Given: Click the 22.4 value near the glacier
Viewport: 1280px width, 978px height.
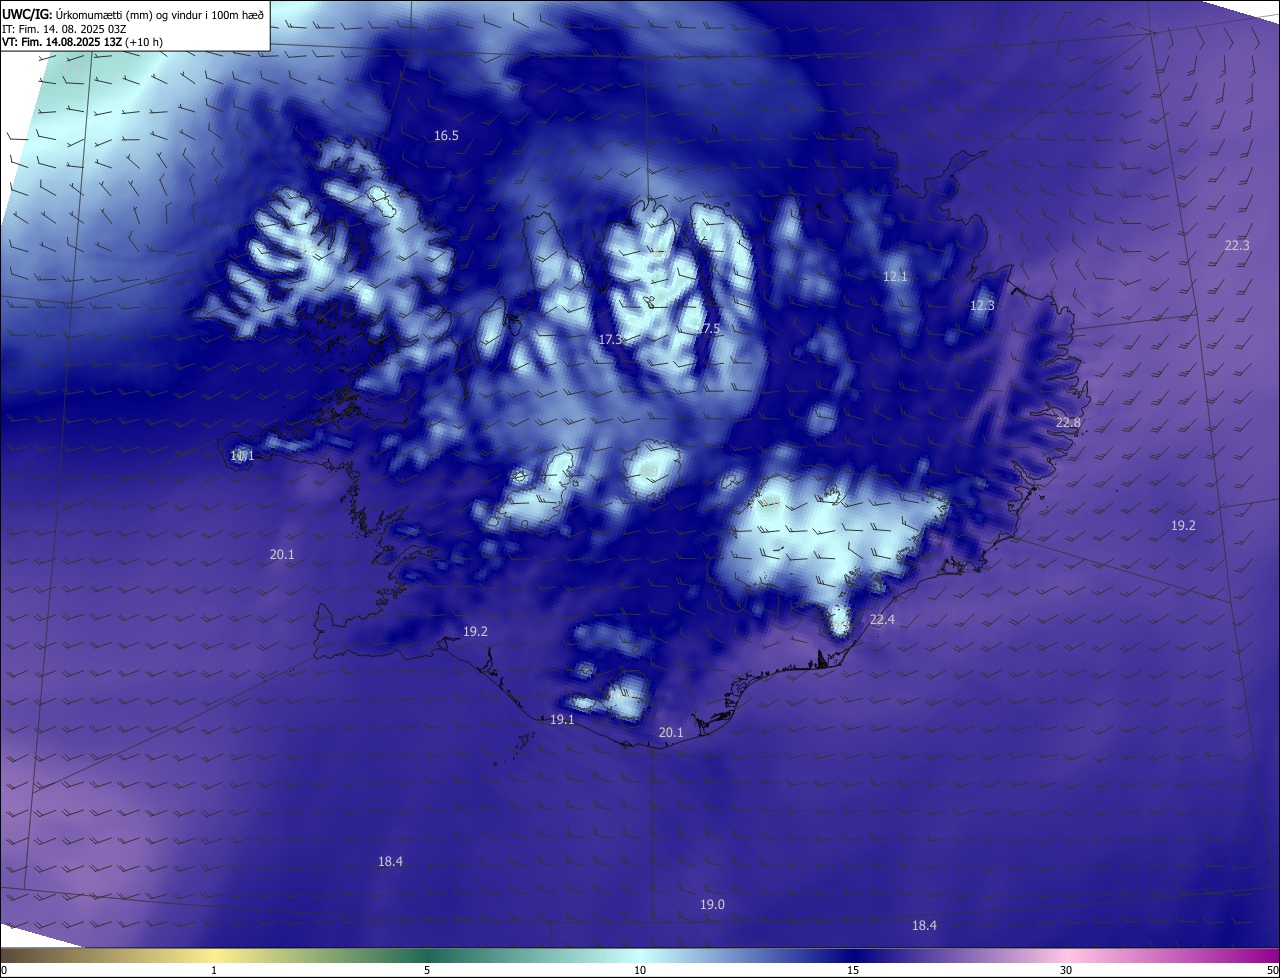Looking at the screenshot, I should pyautogui.click(x=882, y=620).
